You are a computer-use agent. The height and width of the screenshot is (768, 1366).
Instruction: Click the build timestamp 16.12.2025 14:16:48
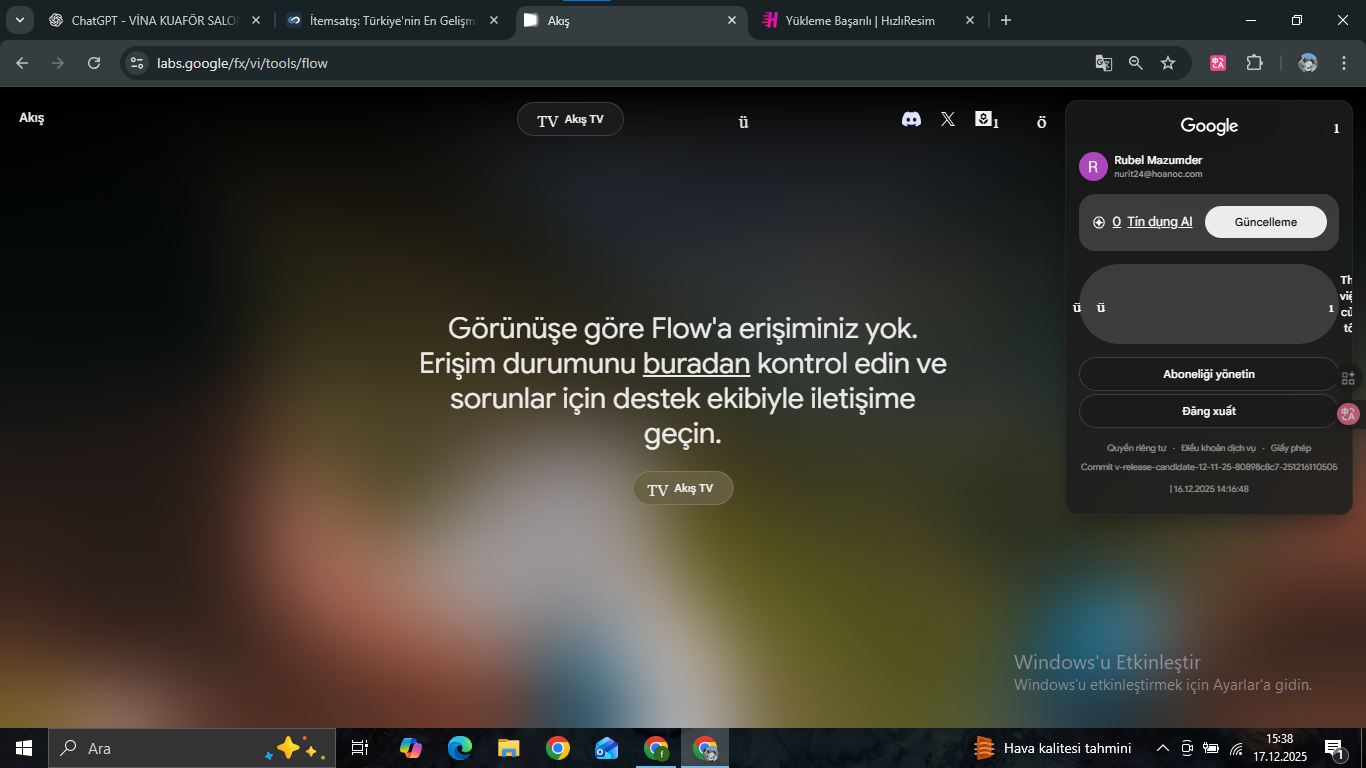point(1210,489)
